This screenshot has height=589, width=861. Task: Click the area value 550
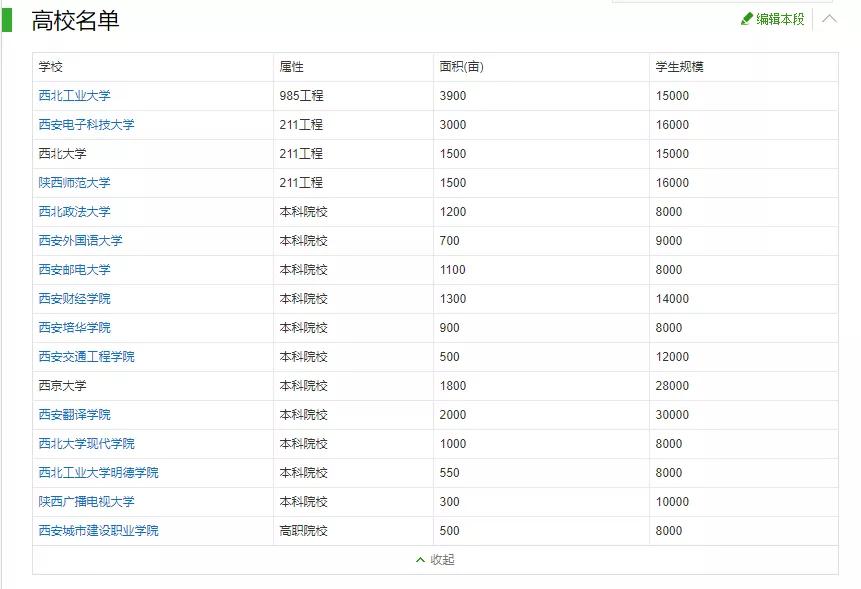[x=450, y=473]
